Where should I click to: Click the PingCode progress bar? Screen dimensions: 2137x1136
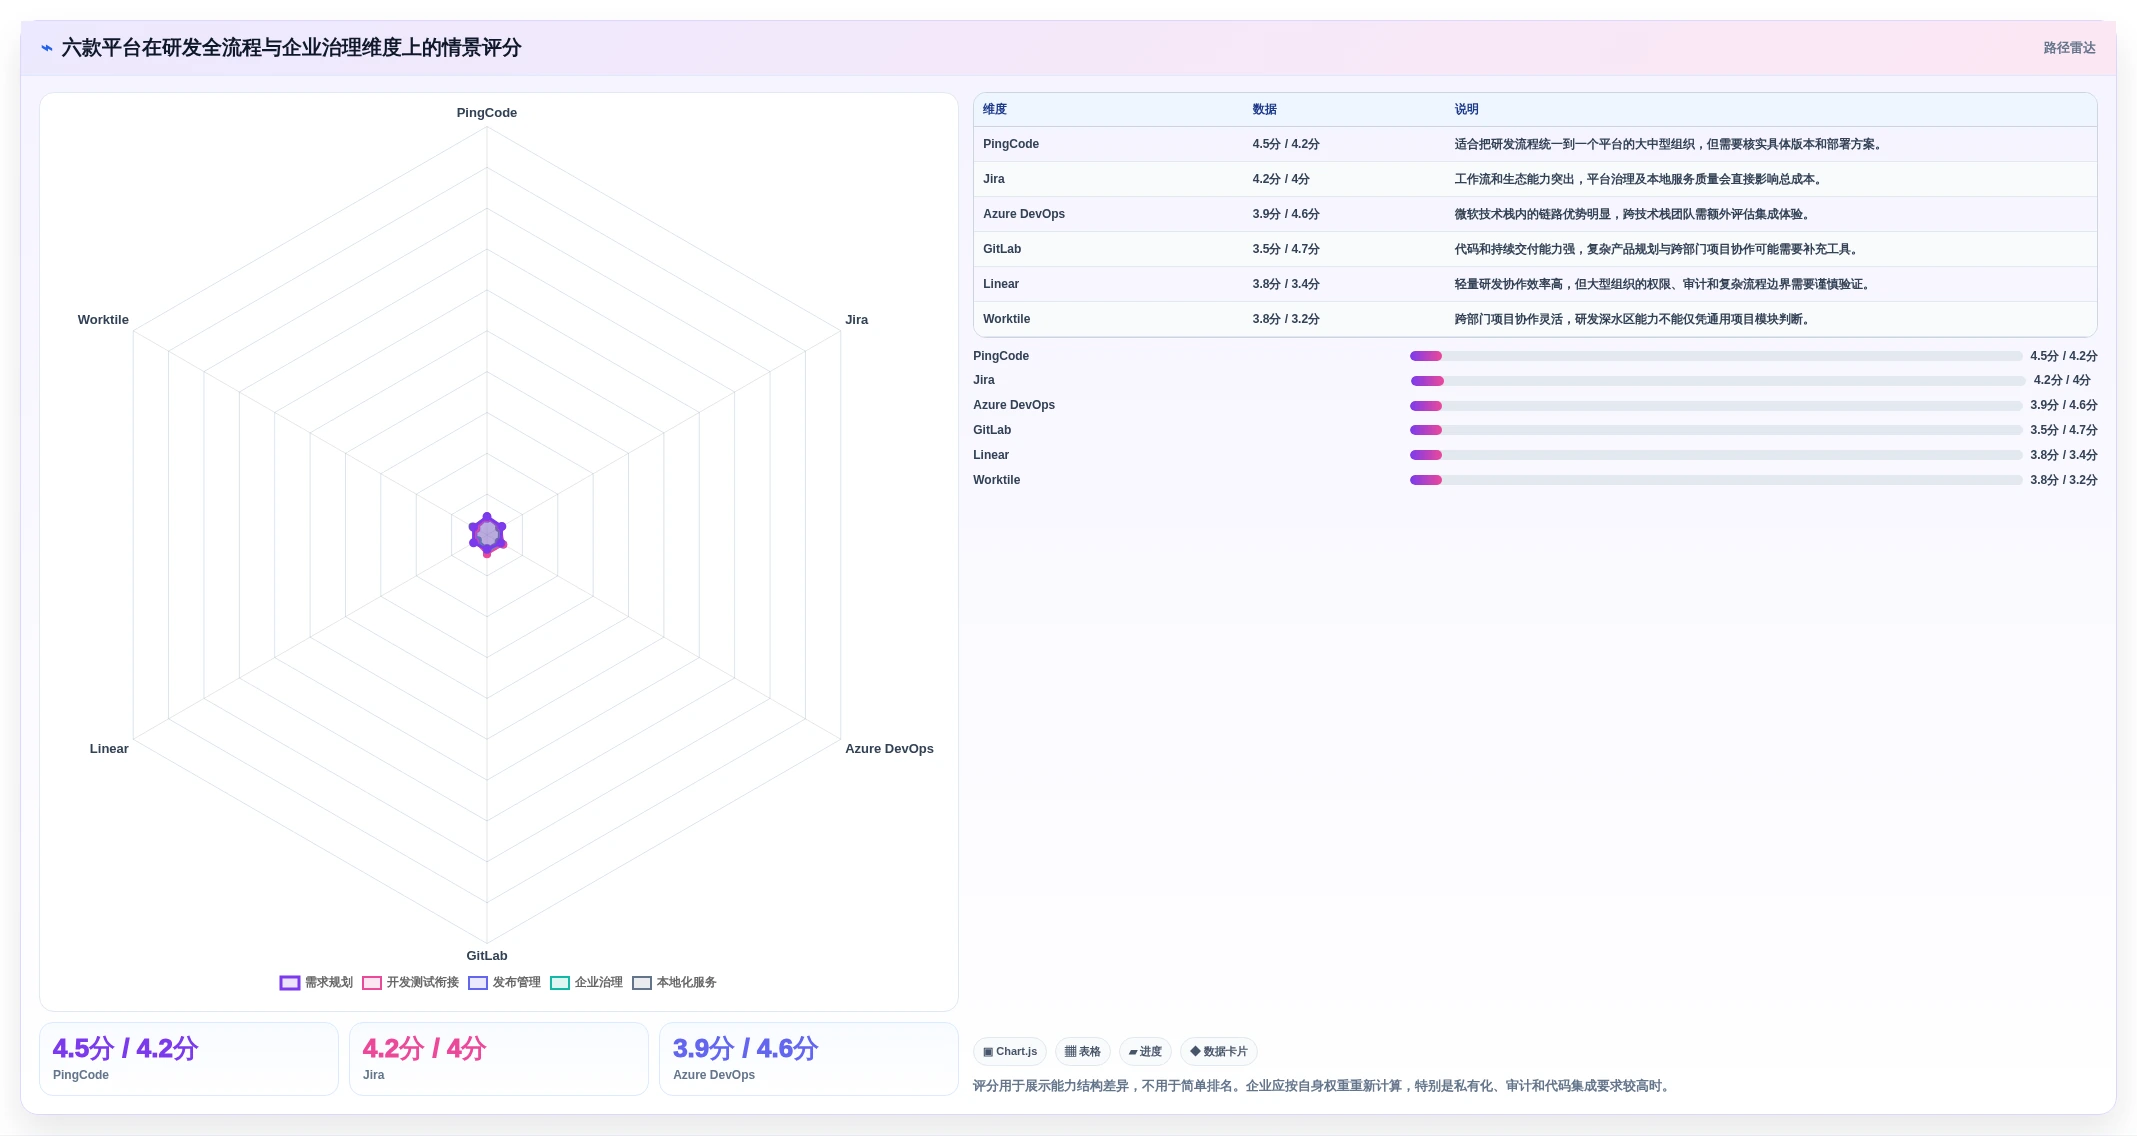tap(1716, 356)
